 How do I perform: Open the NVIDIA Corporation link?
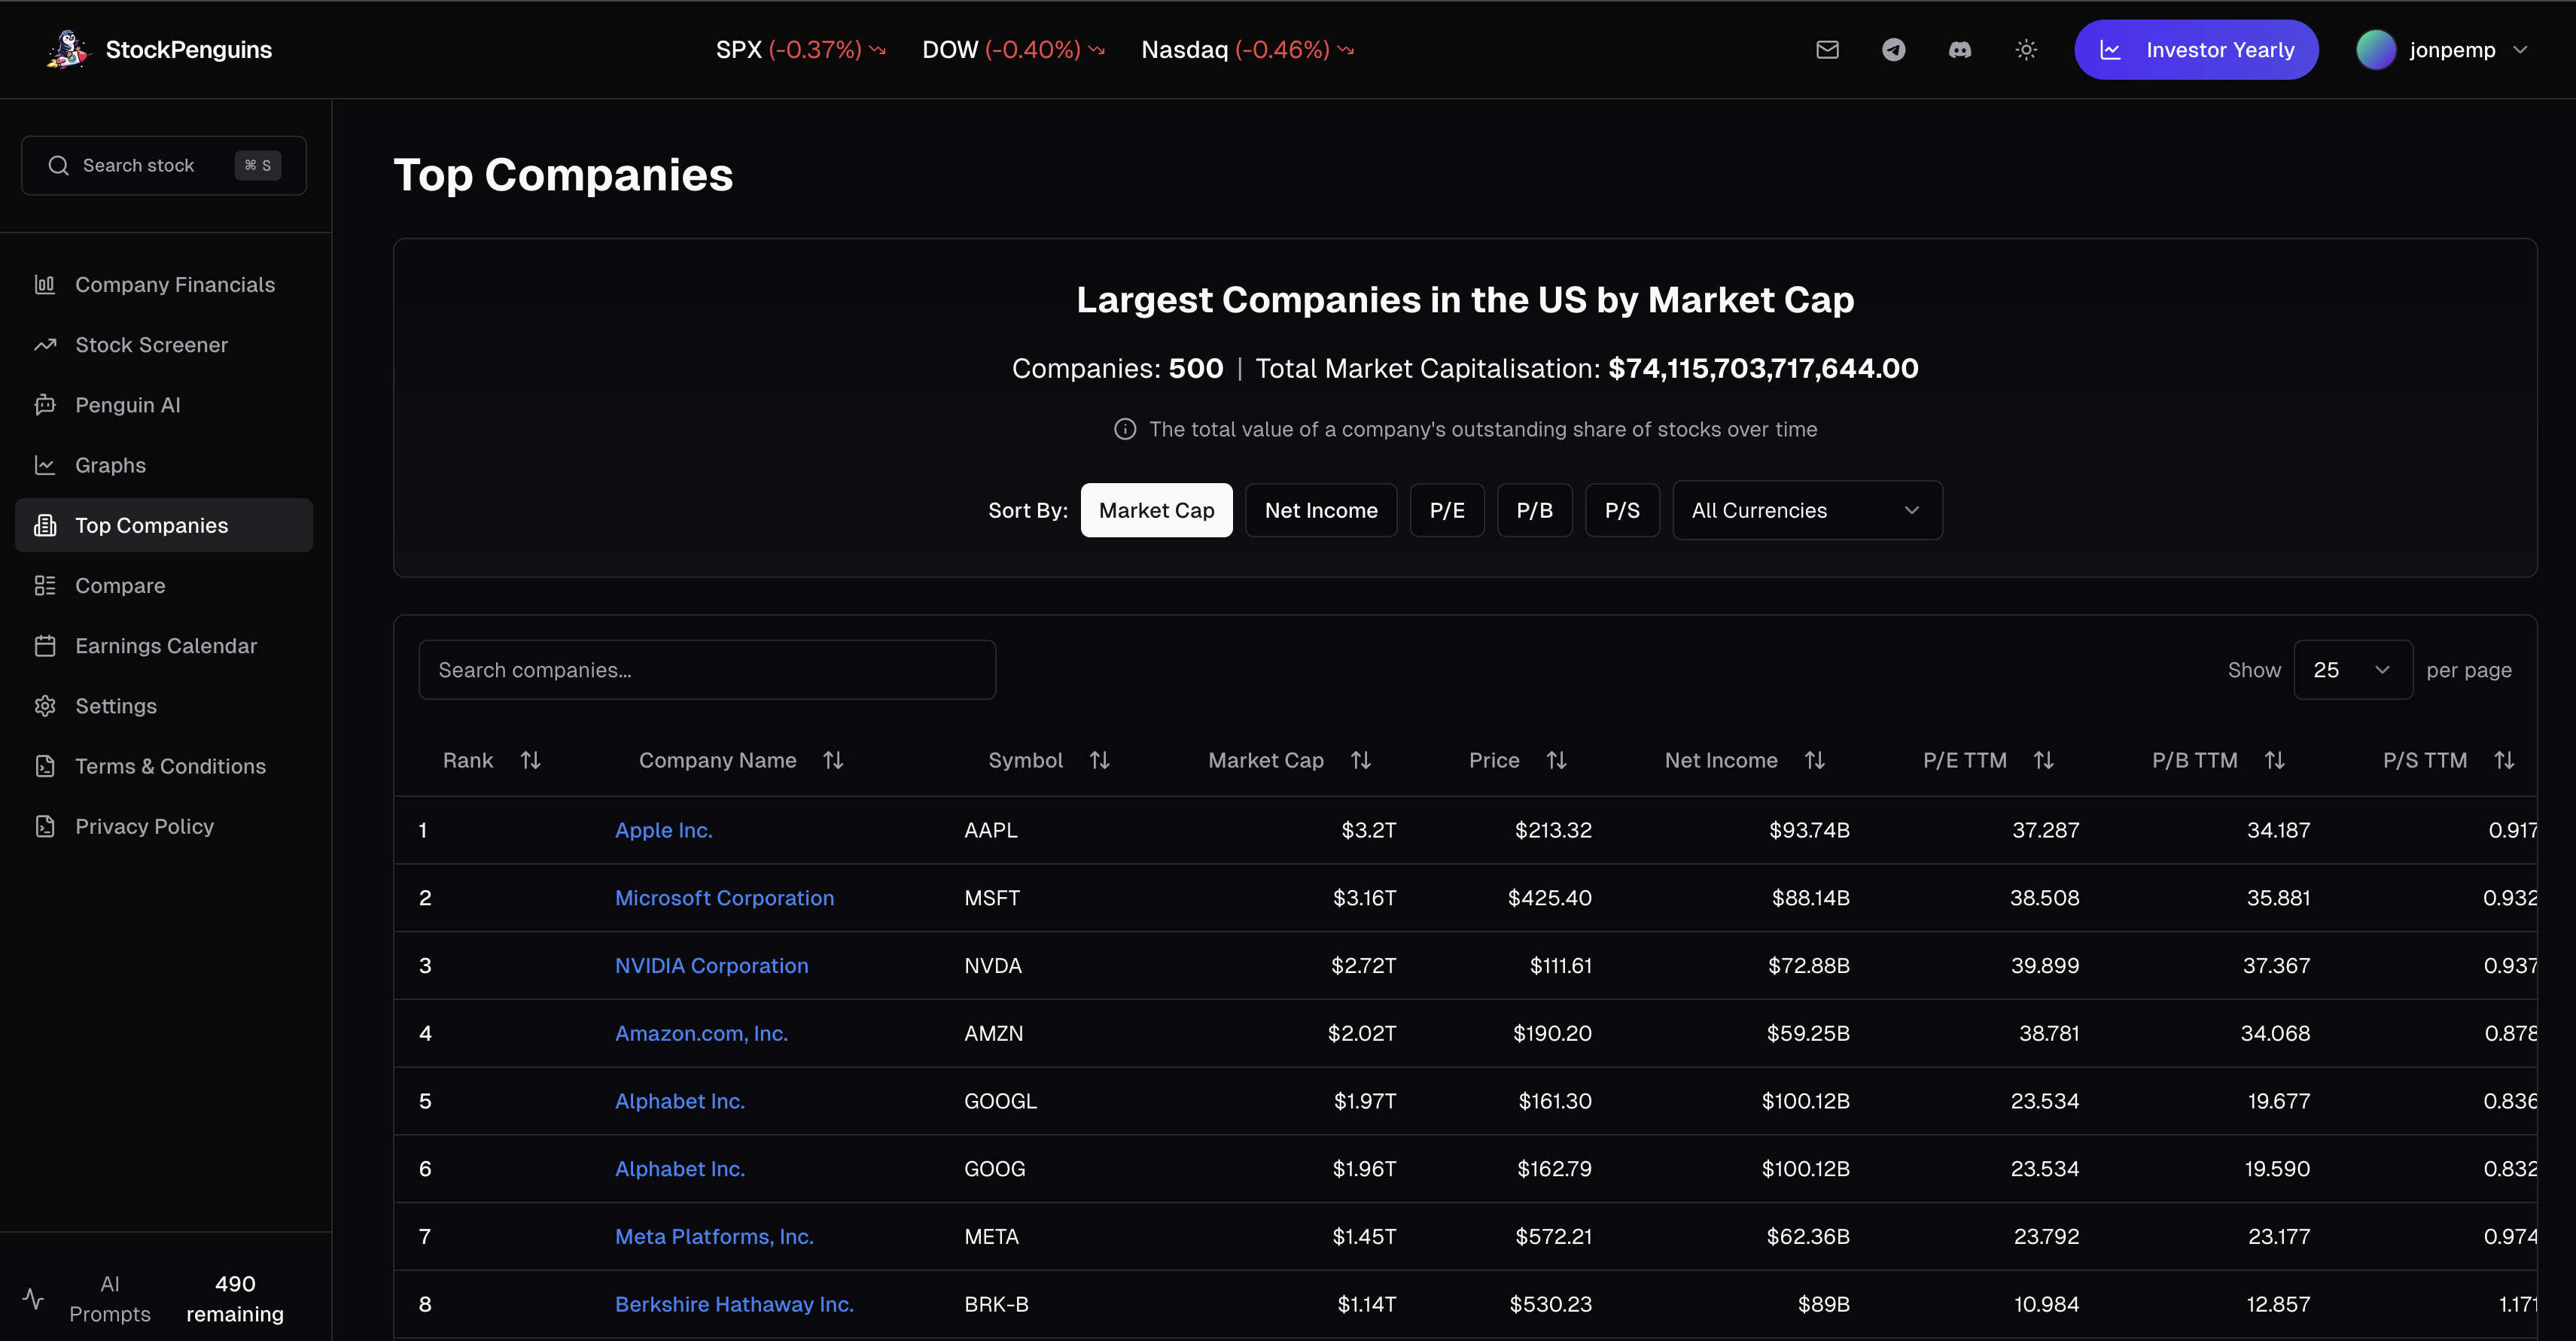point(711,965)
